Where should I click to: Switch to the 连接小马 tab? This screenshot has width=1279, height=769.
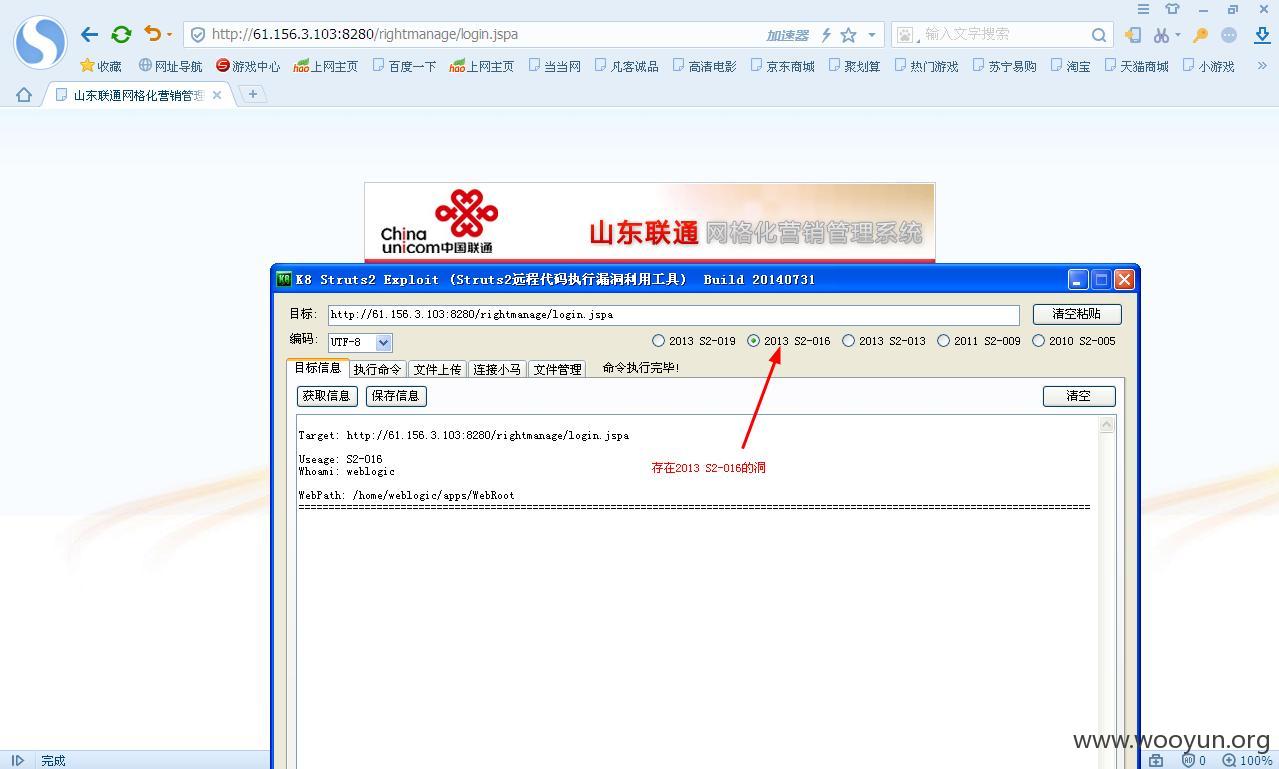[x=497, y=369]
